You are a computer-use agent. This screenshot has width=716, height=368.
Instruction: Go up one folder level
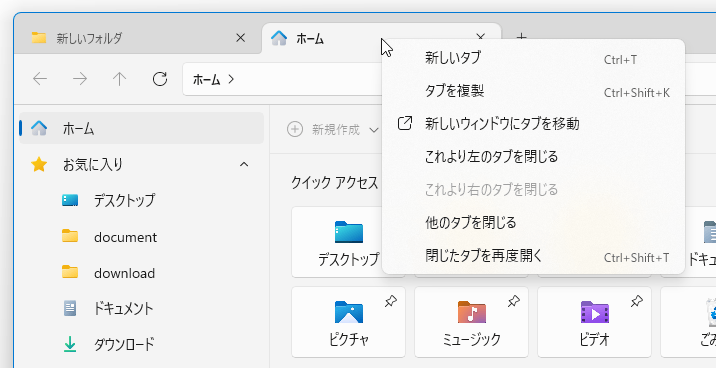point(120,79)
